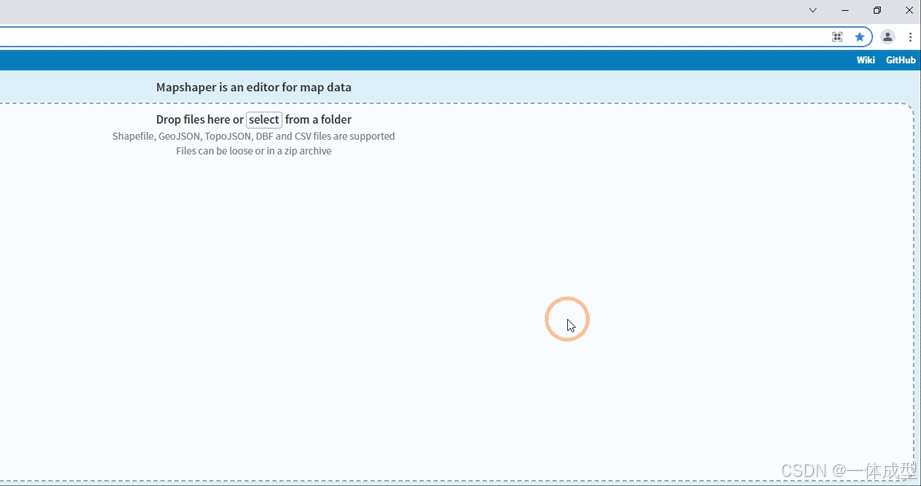The height and width of the screenshot is (486, 921).
Task: Expand the tab search chevron
Action: 813,10
